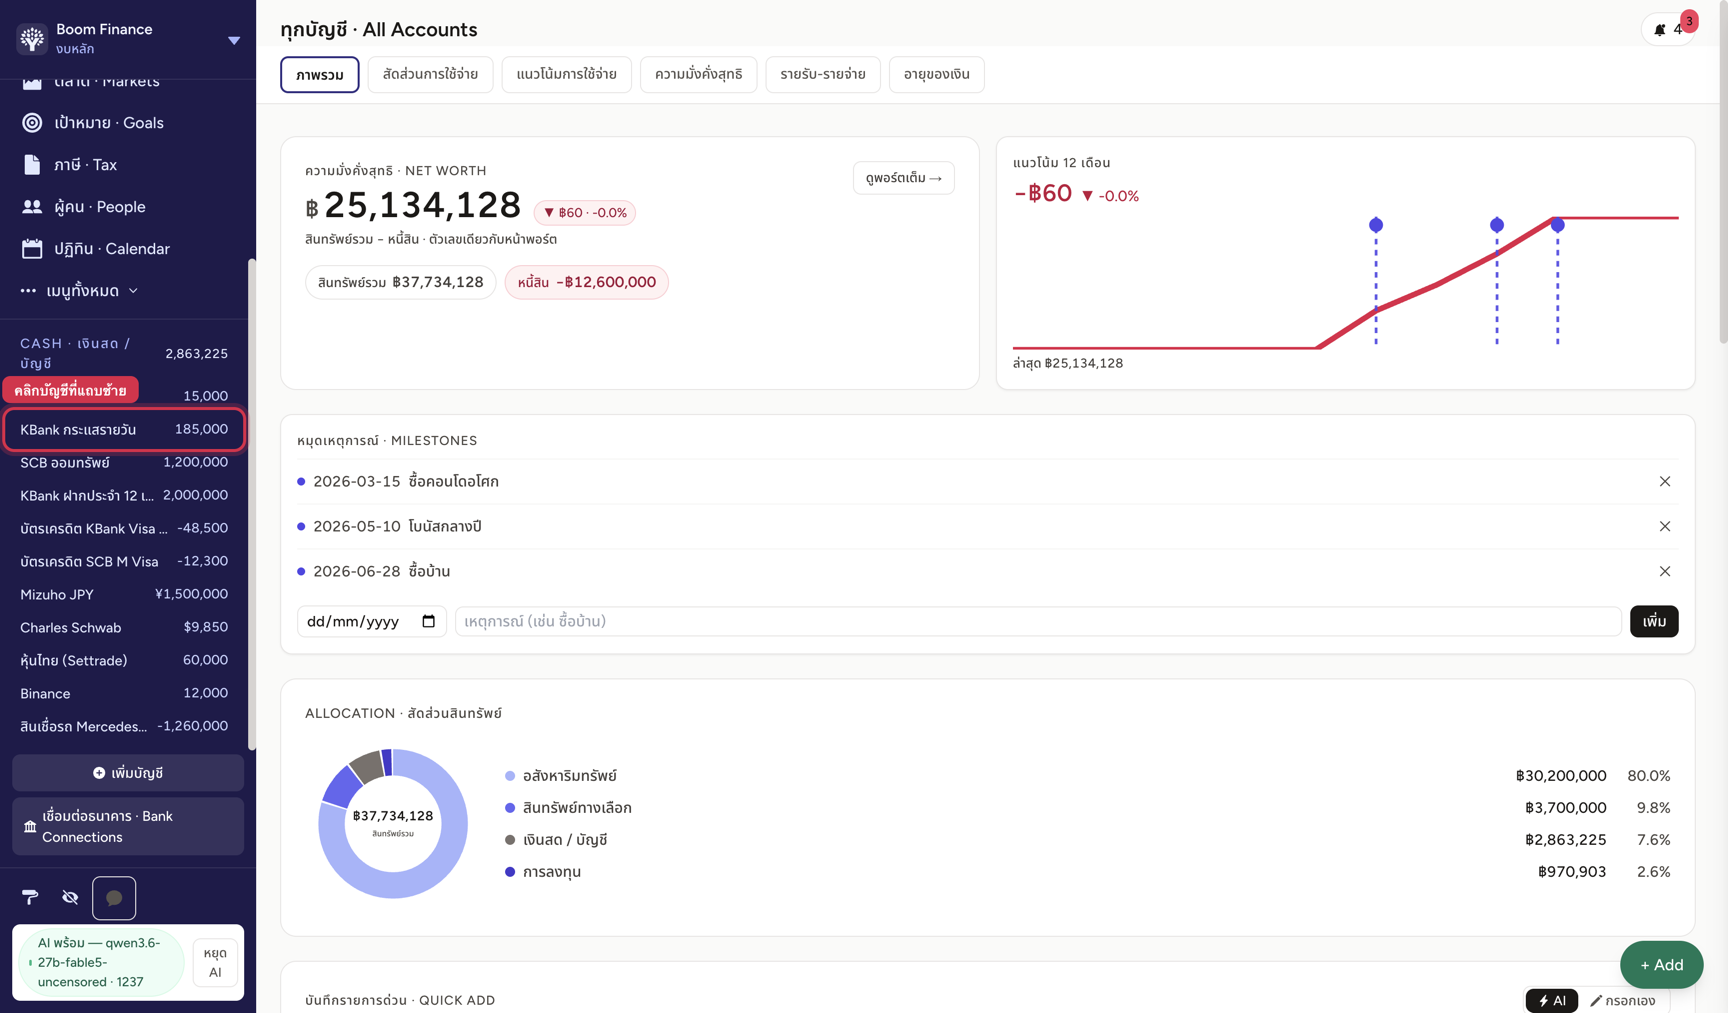This screenshot has height=1013, width=1728.
Task: Expand เมนูทั้งหมด menu chevron
Action: tap(133, 291)
